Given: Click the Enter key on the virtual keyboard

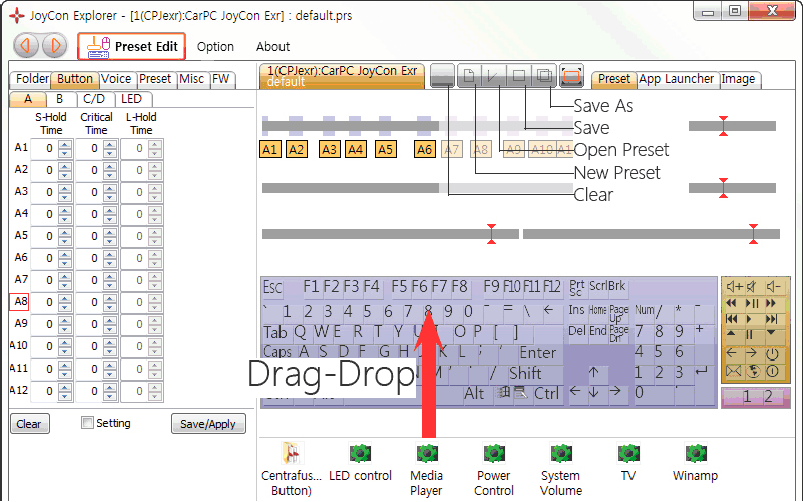Looking at the screenshot, I should [x=537, y=353].
